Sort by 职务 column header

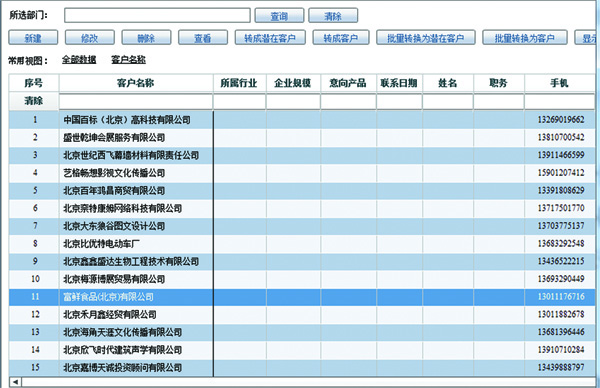click(499, 83)
